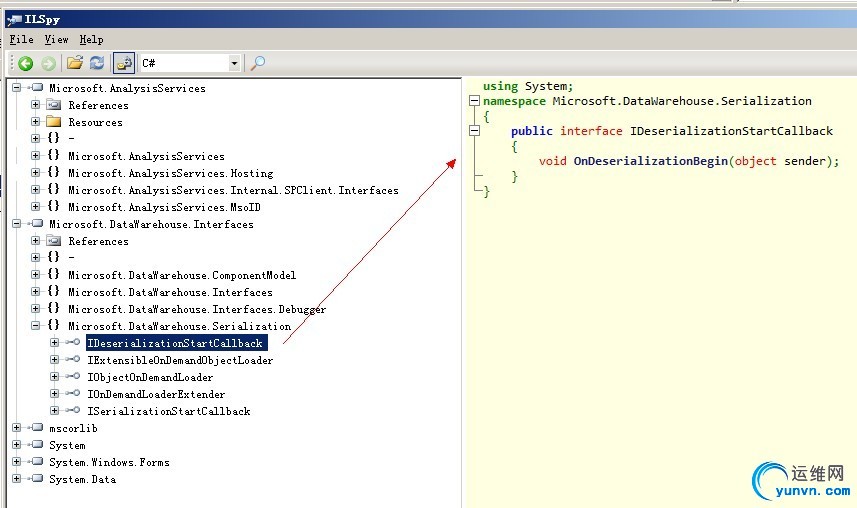Click the green Back navigation arrow
Image resolution: width=857 pixels, height=508 pixels.
[x=25, y=63]
